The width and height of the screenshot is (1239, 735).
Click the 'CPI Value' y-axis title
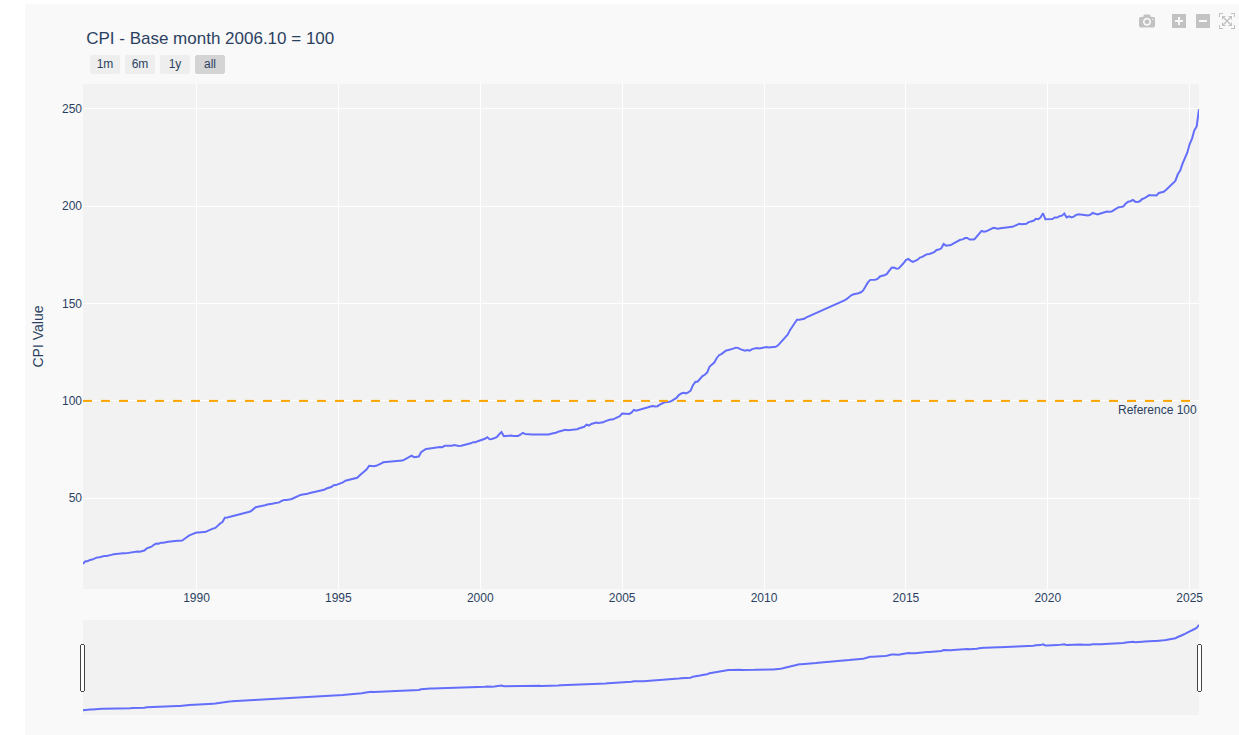coord(39,336)
